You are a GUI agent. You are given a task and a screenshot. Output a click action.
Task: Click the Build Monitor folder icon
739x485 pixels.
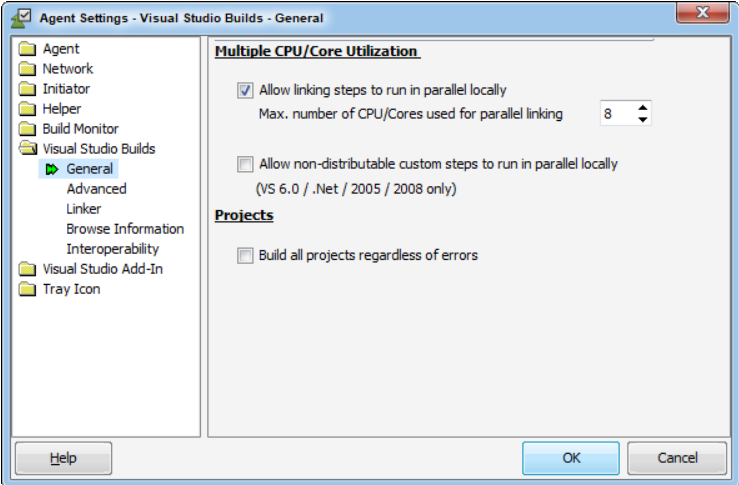coord(28,129)
